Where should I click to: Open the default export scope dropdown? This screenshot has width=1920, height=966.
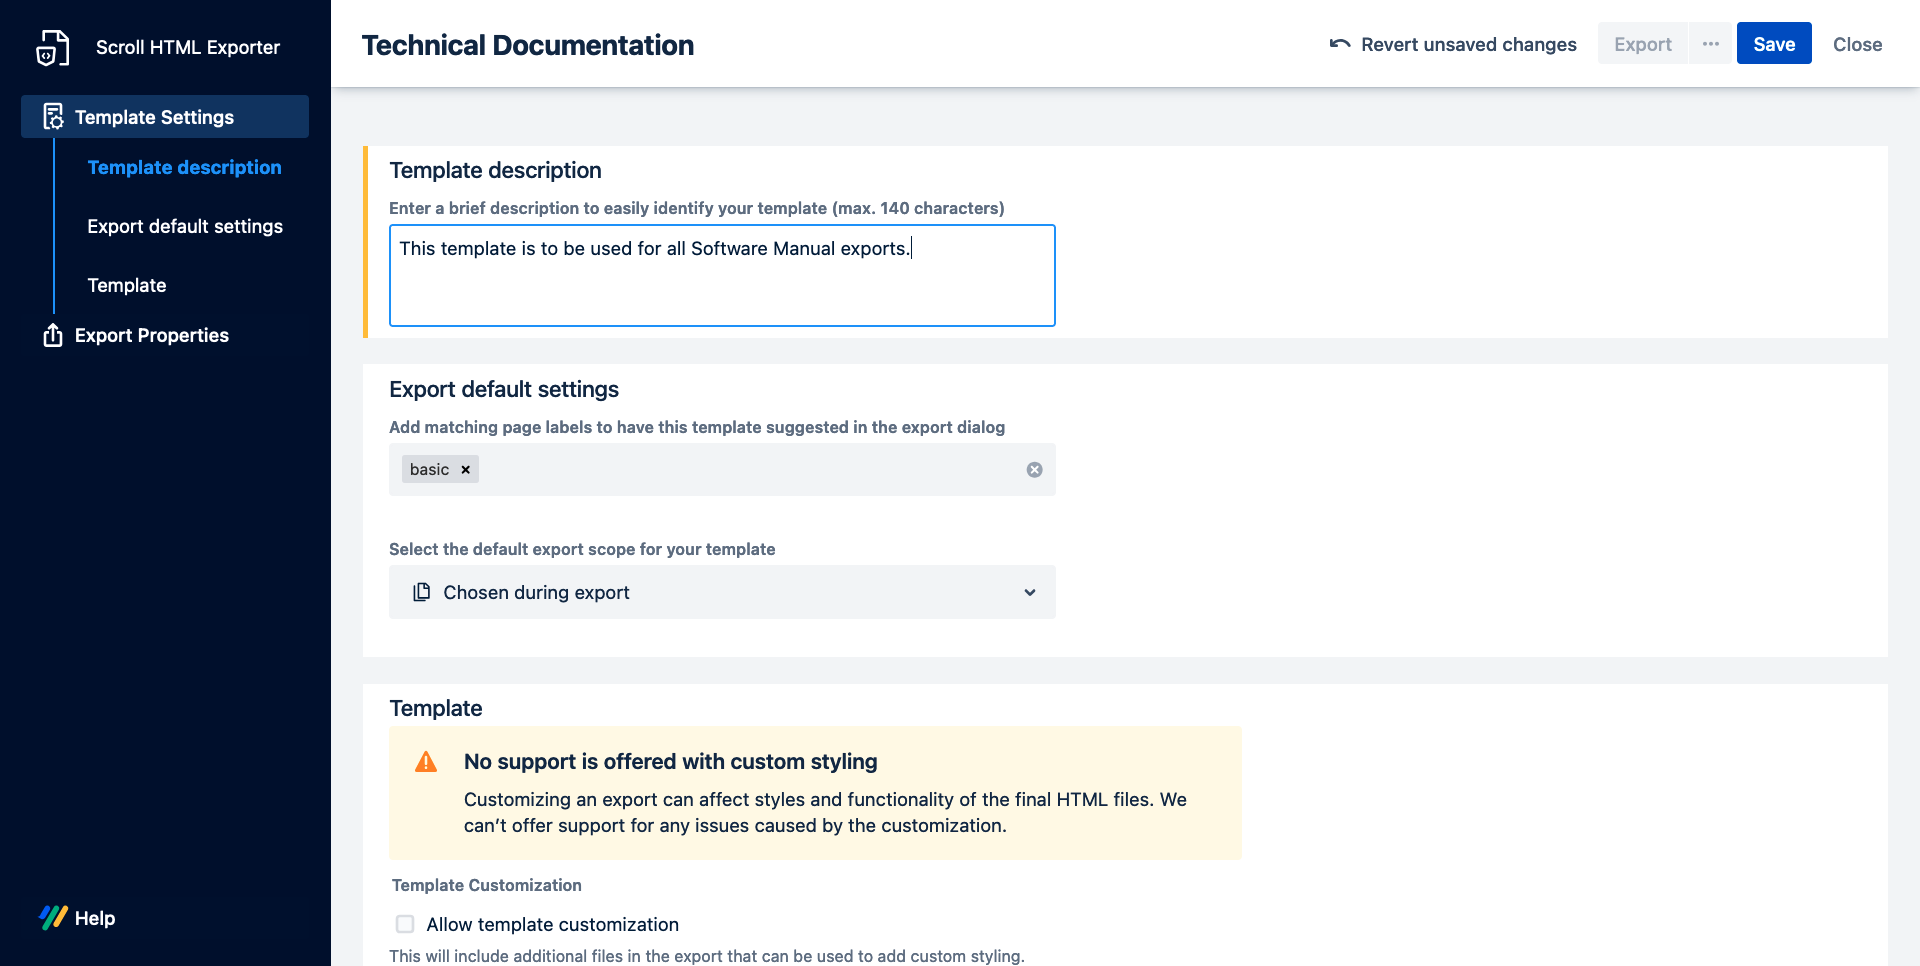tap(721, 592)
